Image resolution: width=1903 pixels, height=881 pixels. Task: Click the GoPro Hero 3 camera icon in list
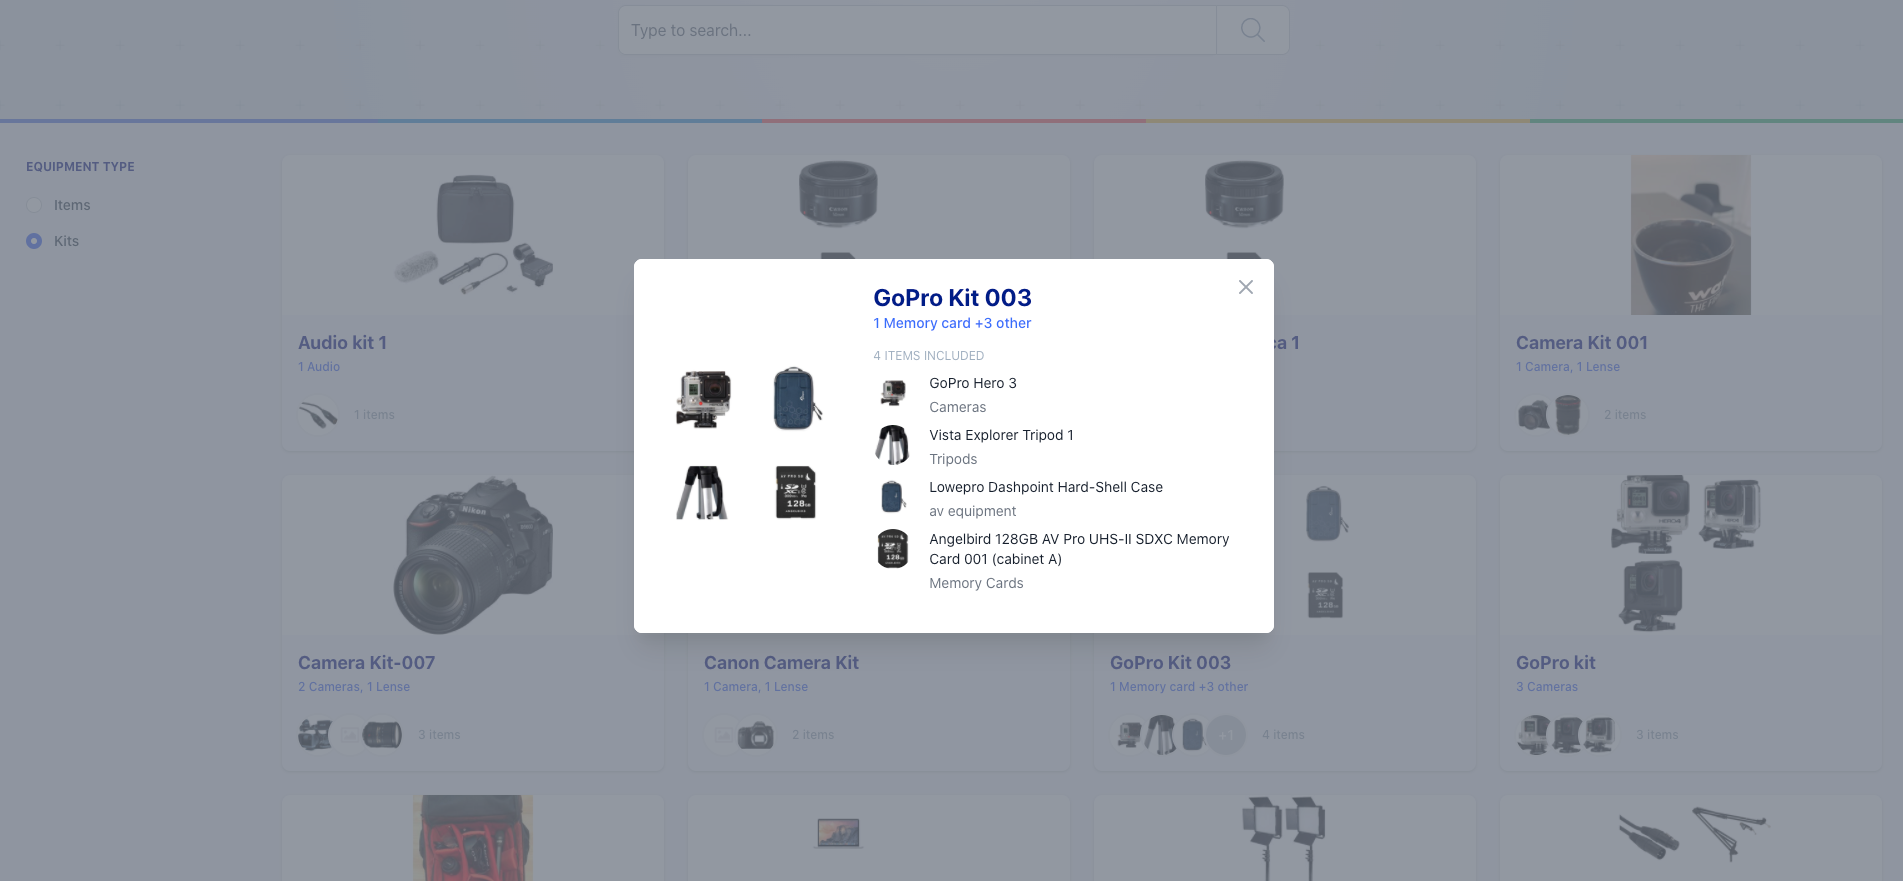tap(892, 393)
